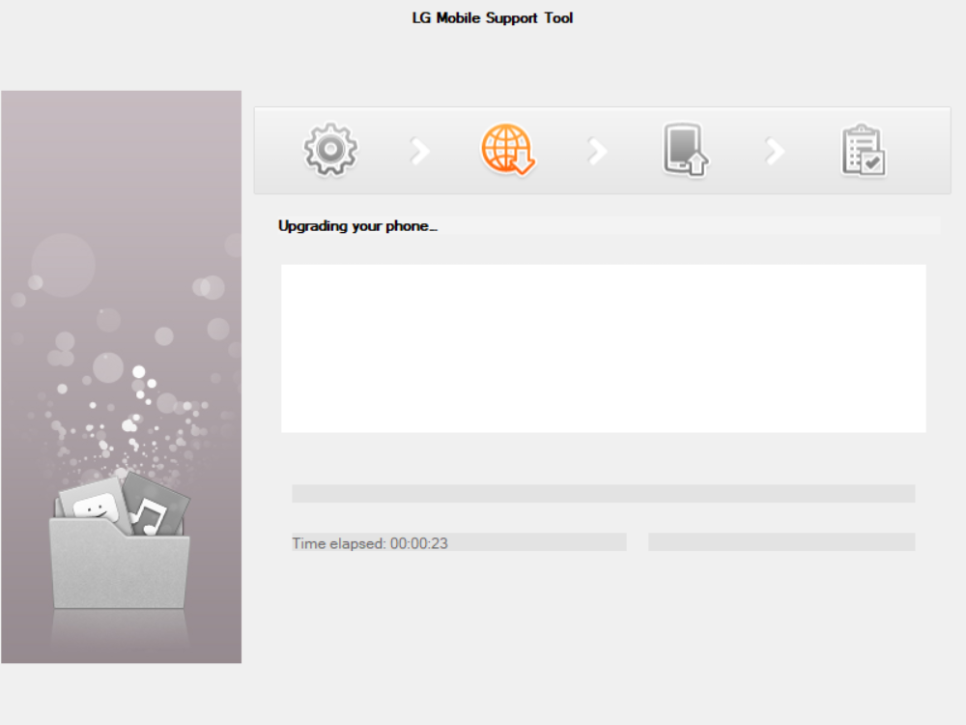
Task: Click the upgrade progress bar
Action: point(603,493)
